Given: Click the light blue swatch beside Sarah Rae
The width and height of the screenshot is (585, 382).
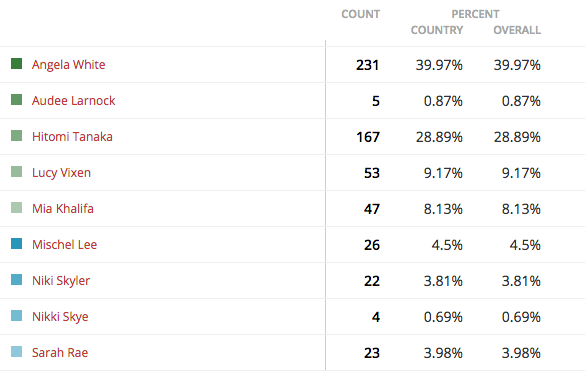Looking at the screenshot, I should tap(16, 351).
